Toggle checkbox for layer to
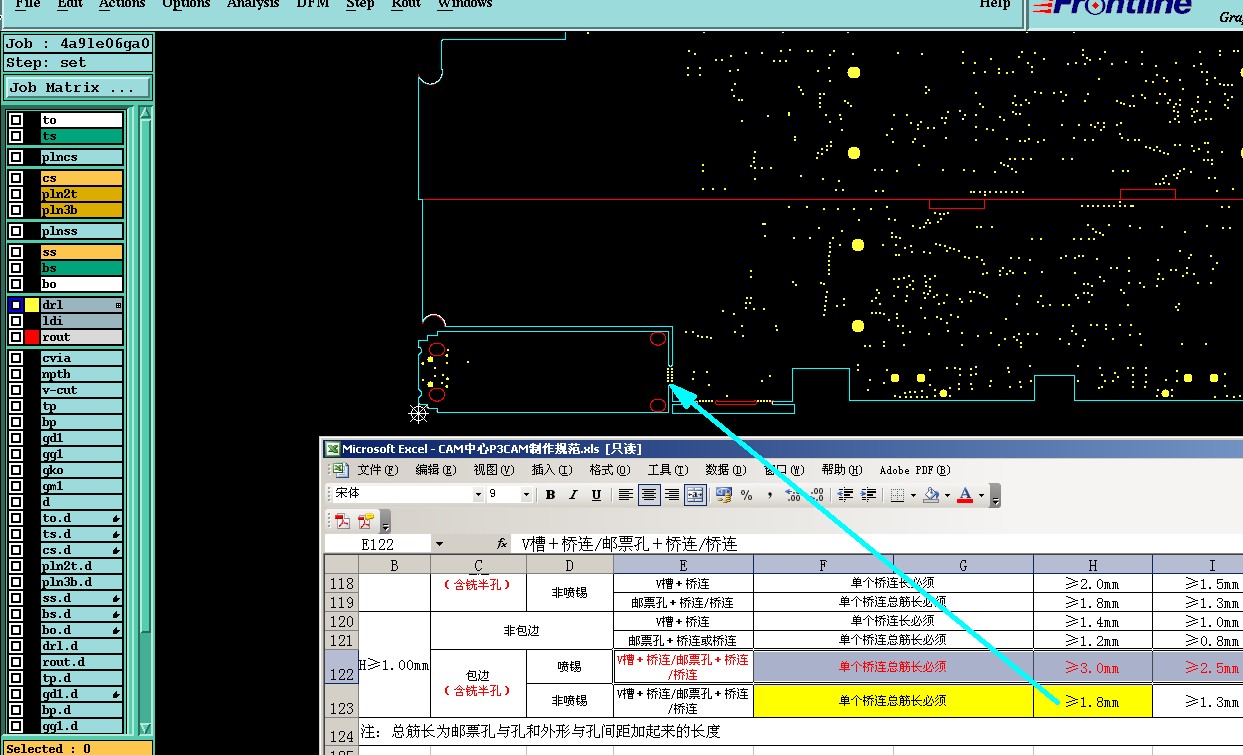Viewport: 1243px width, 755px height. [16, 120]
